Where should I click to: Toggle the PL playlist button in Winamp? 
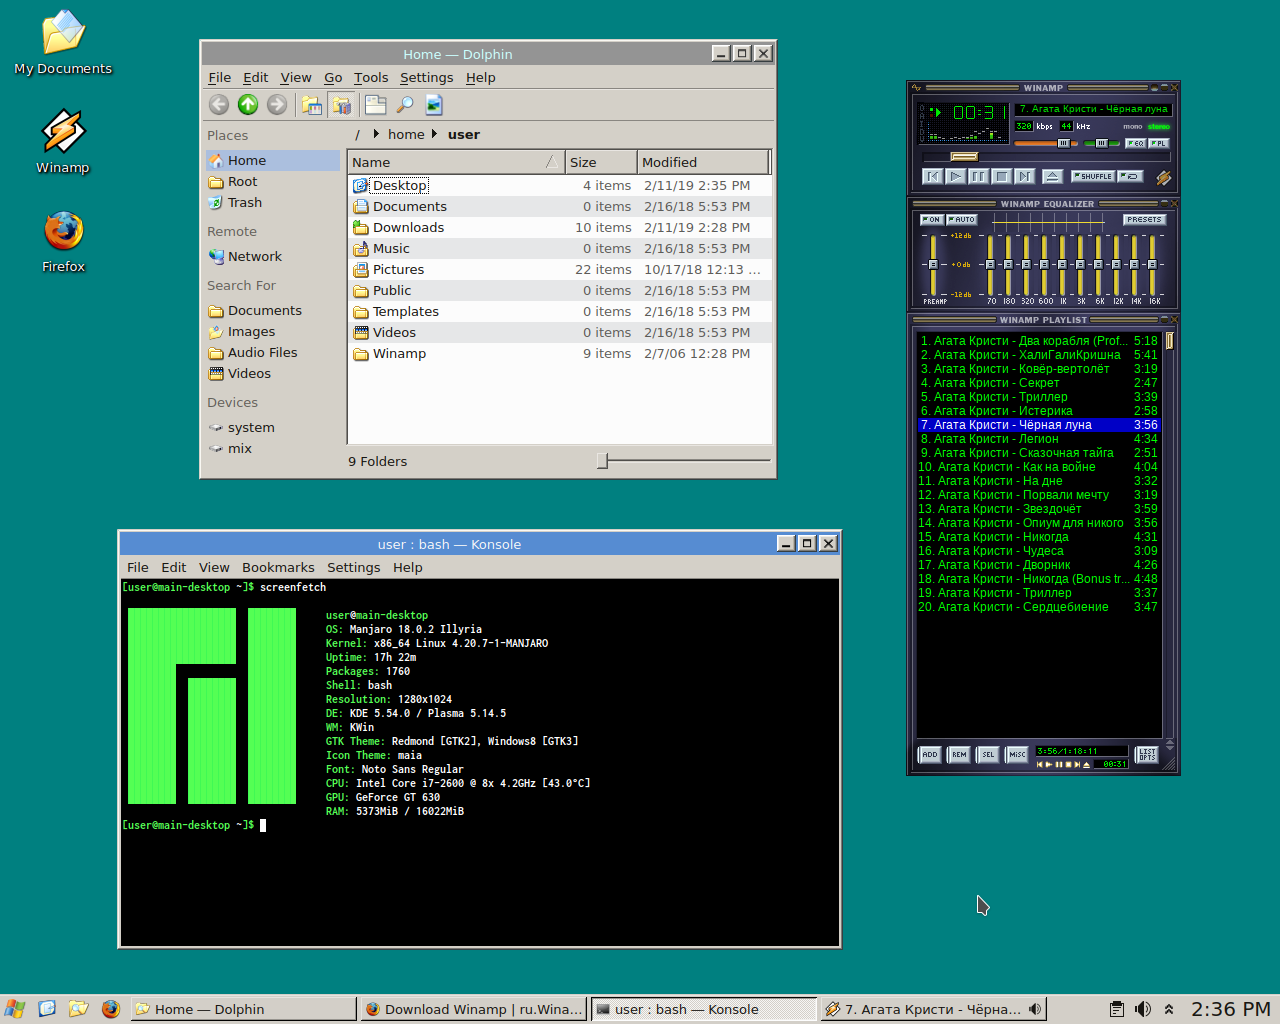1158,143
